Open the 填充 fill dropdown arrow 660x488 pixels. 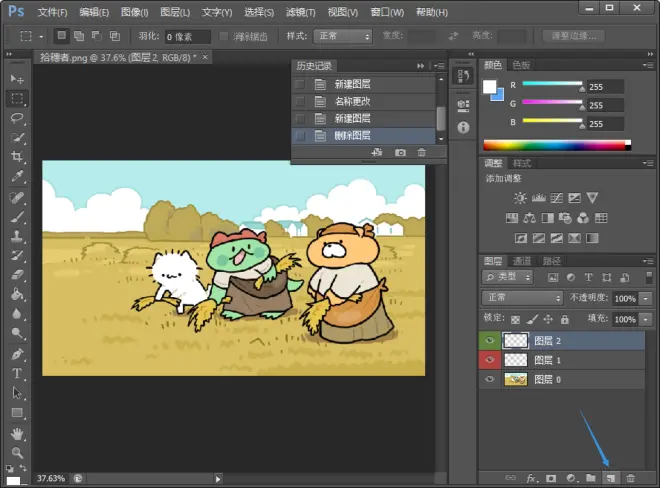(x=645, y=319)
